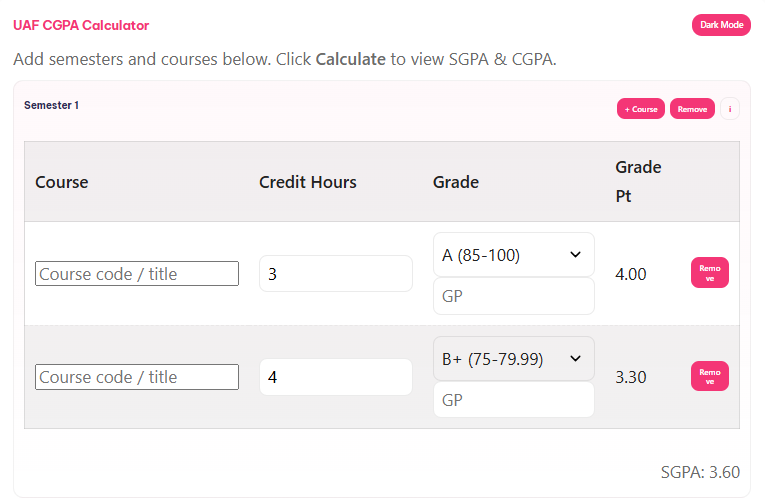
Task: Toggle Dark Mode on
Action: [x=721, y=25]
